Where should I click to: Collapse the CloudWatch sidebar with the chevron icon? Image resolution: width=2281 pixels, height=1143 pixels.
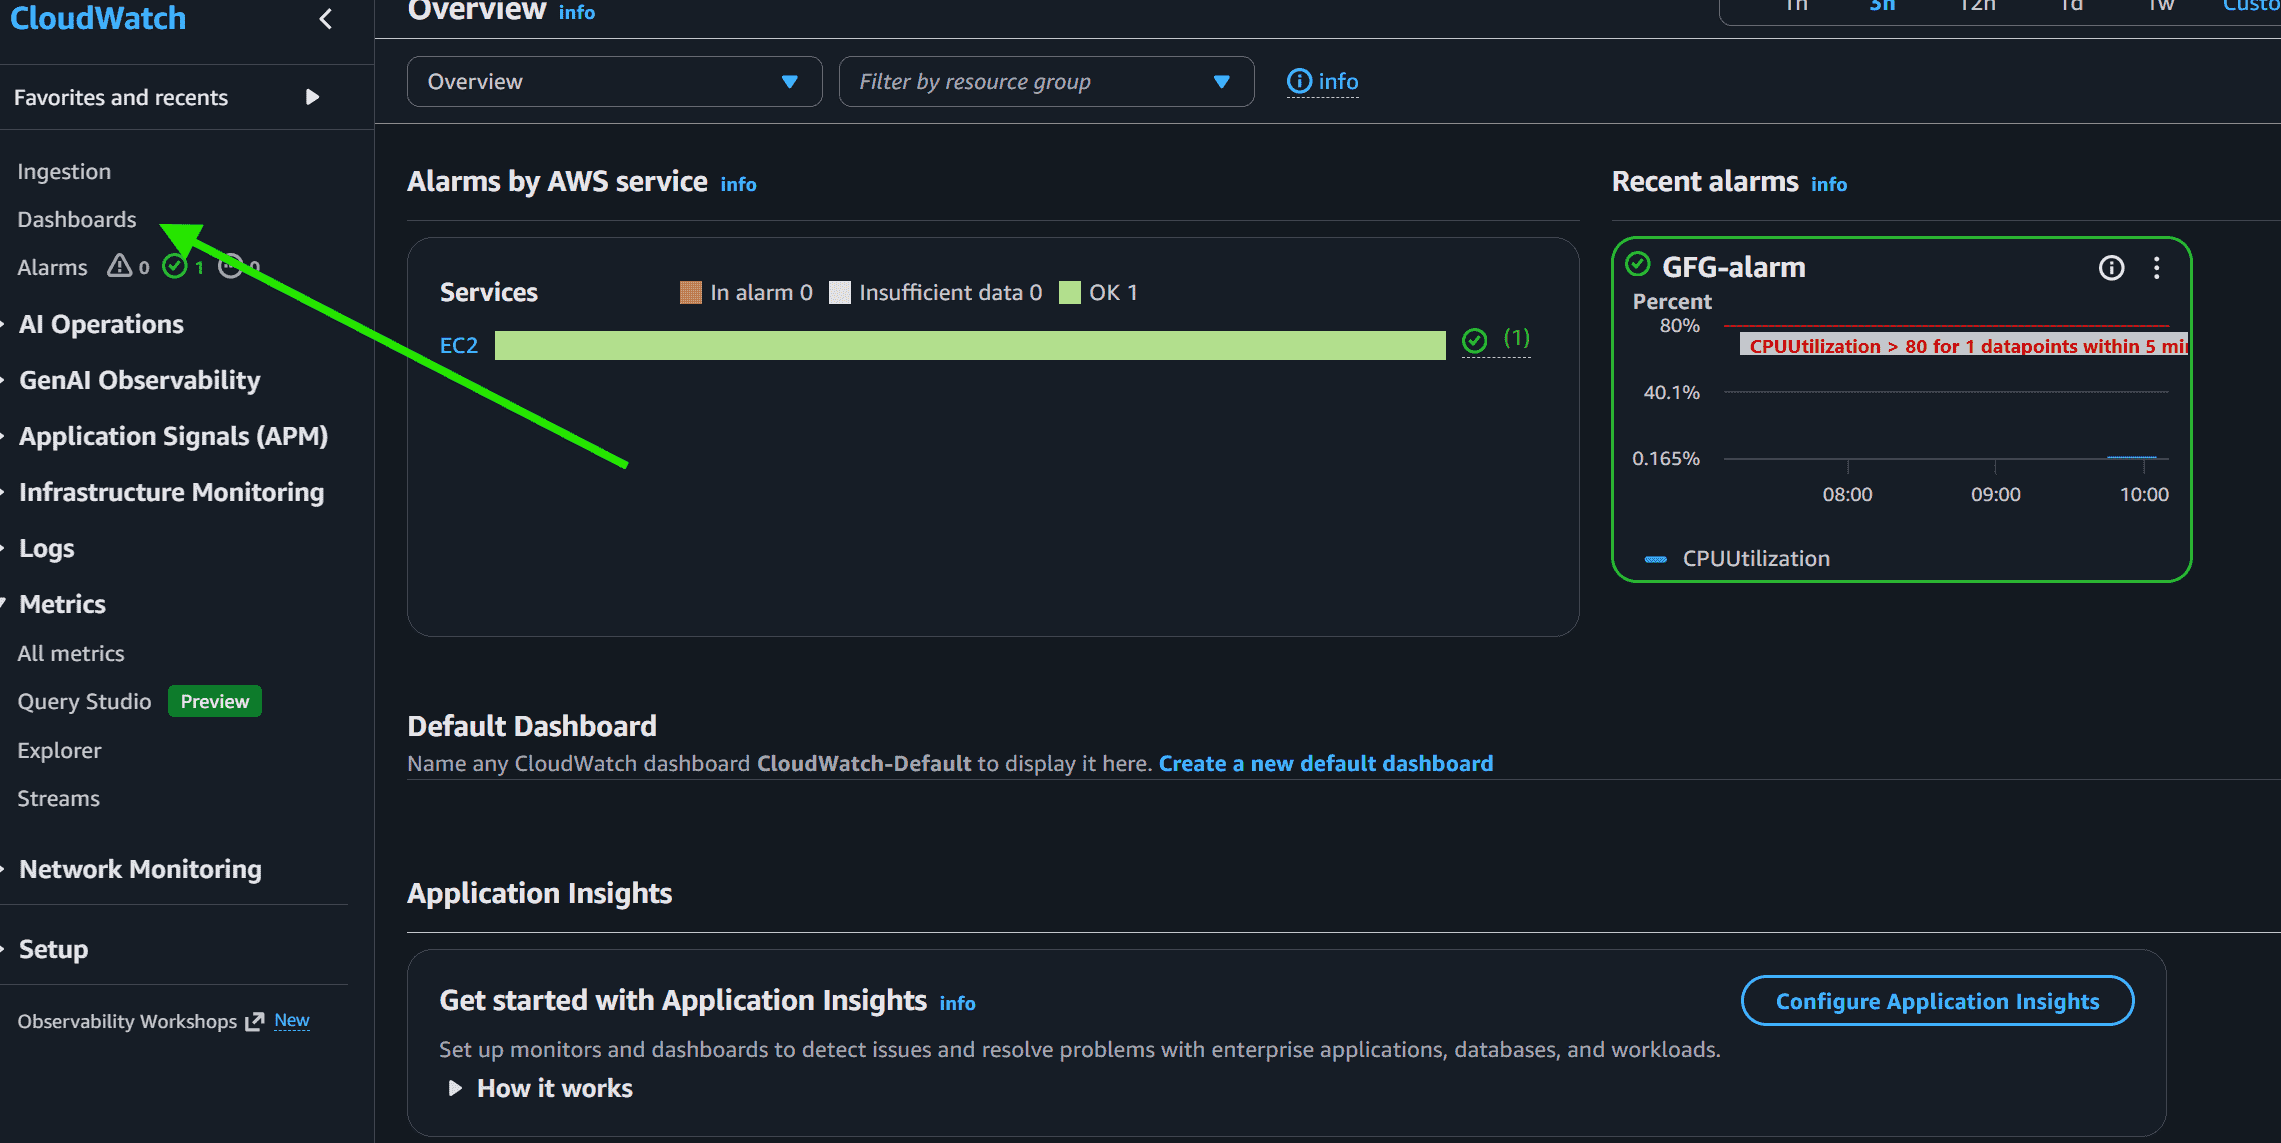325,18
